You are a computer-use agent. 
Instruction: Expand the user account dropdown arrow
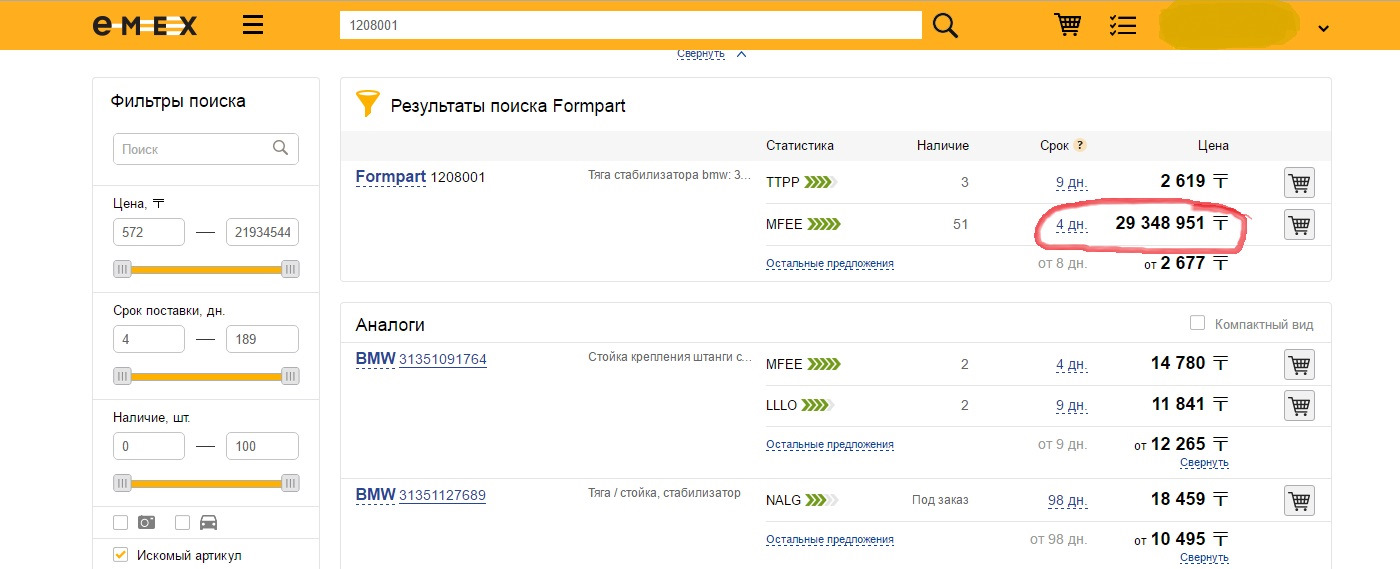(1323, 29)
